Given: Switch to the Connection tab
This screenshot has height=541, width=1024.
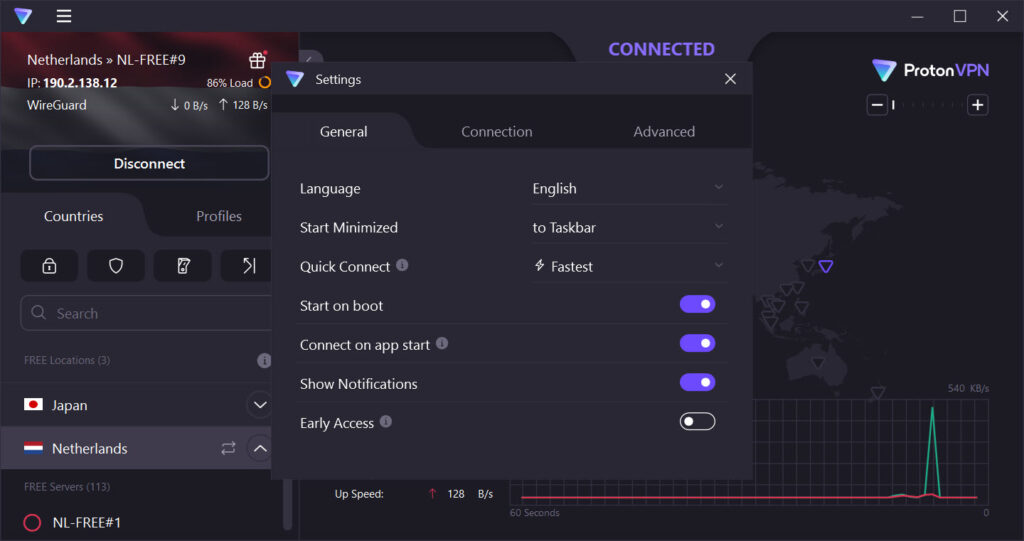Looking at the screenshot, I should pyautogui.click(x=496, y=131).
